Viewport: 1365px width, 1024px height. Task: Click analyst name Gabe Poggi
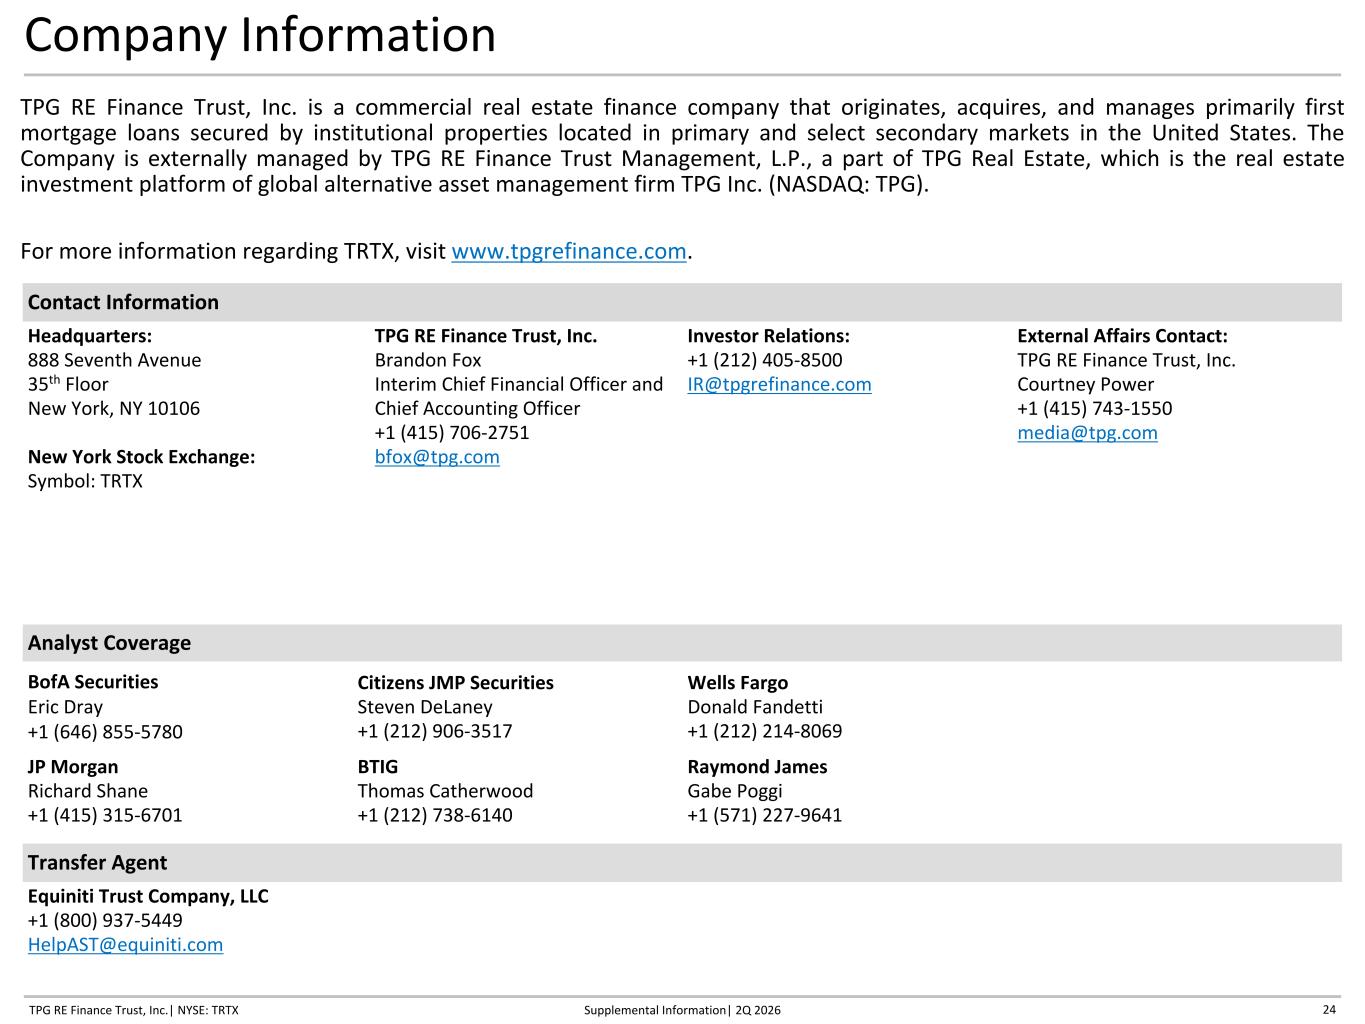click(735, 791)
